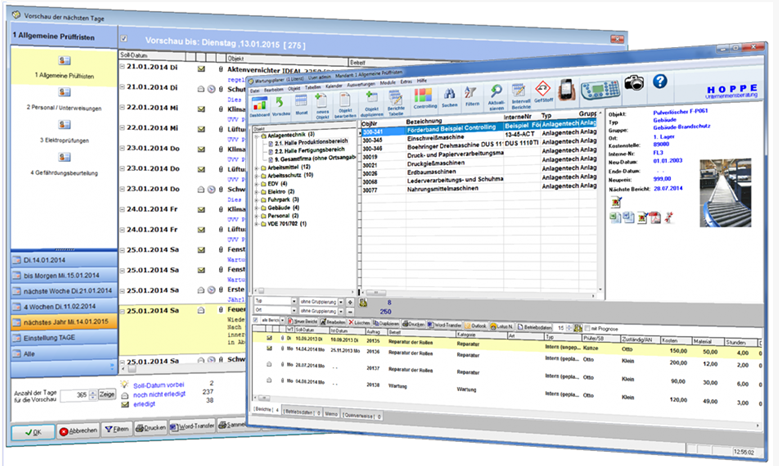Click the envelope icon on 21.01.2014 Aktenvernichter row
Screen dimensions: 779x466
(201, 69)
